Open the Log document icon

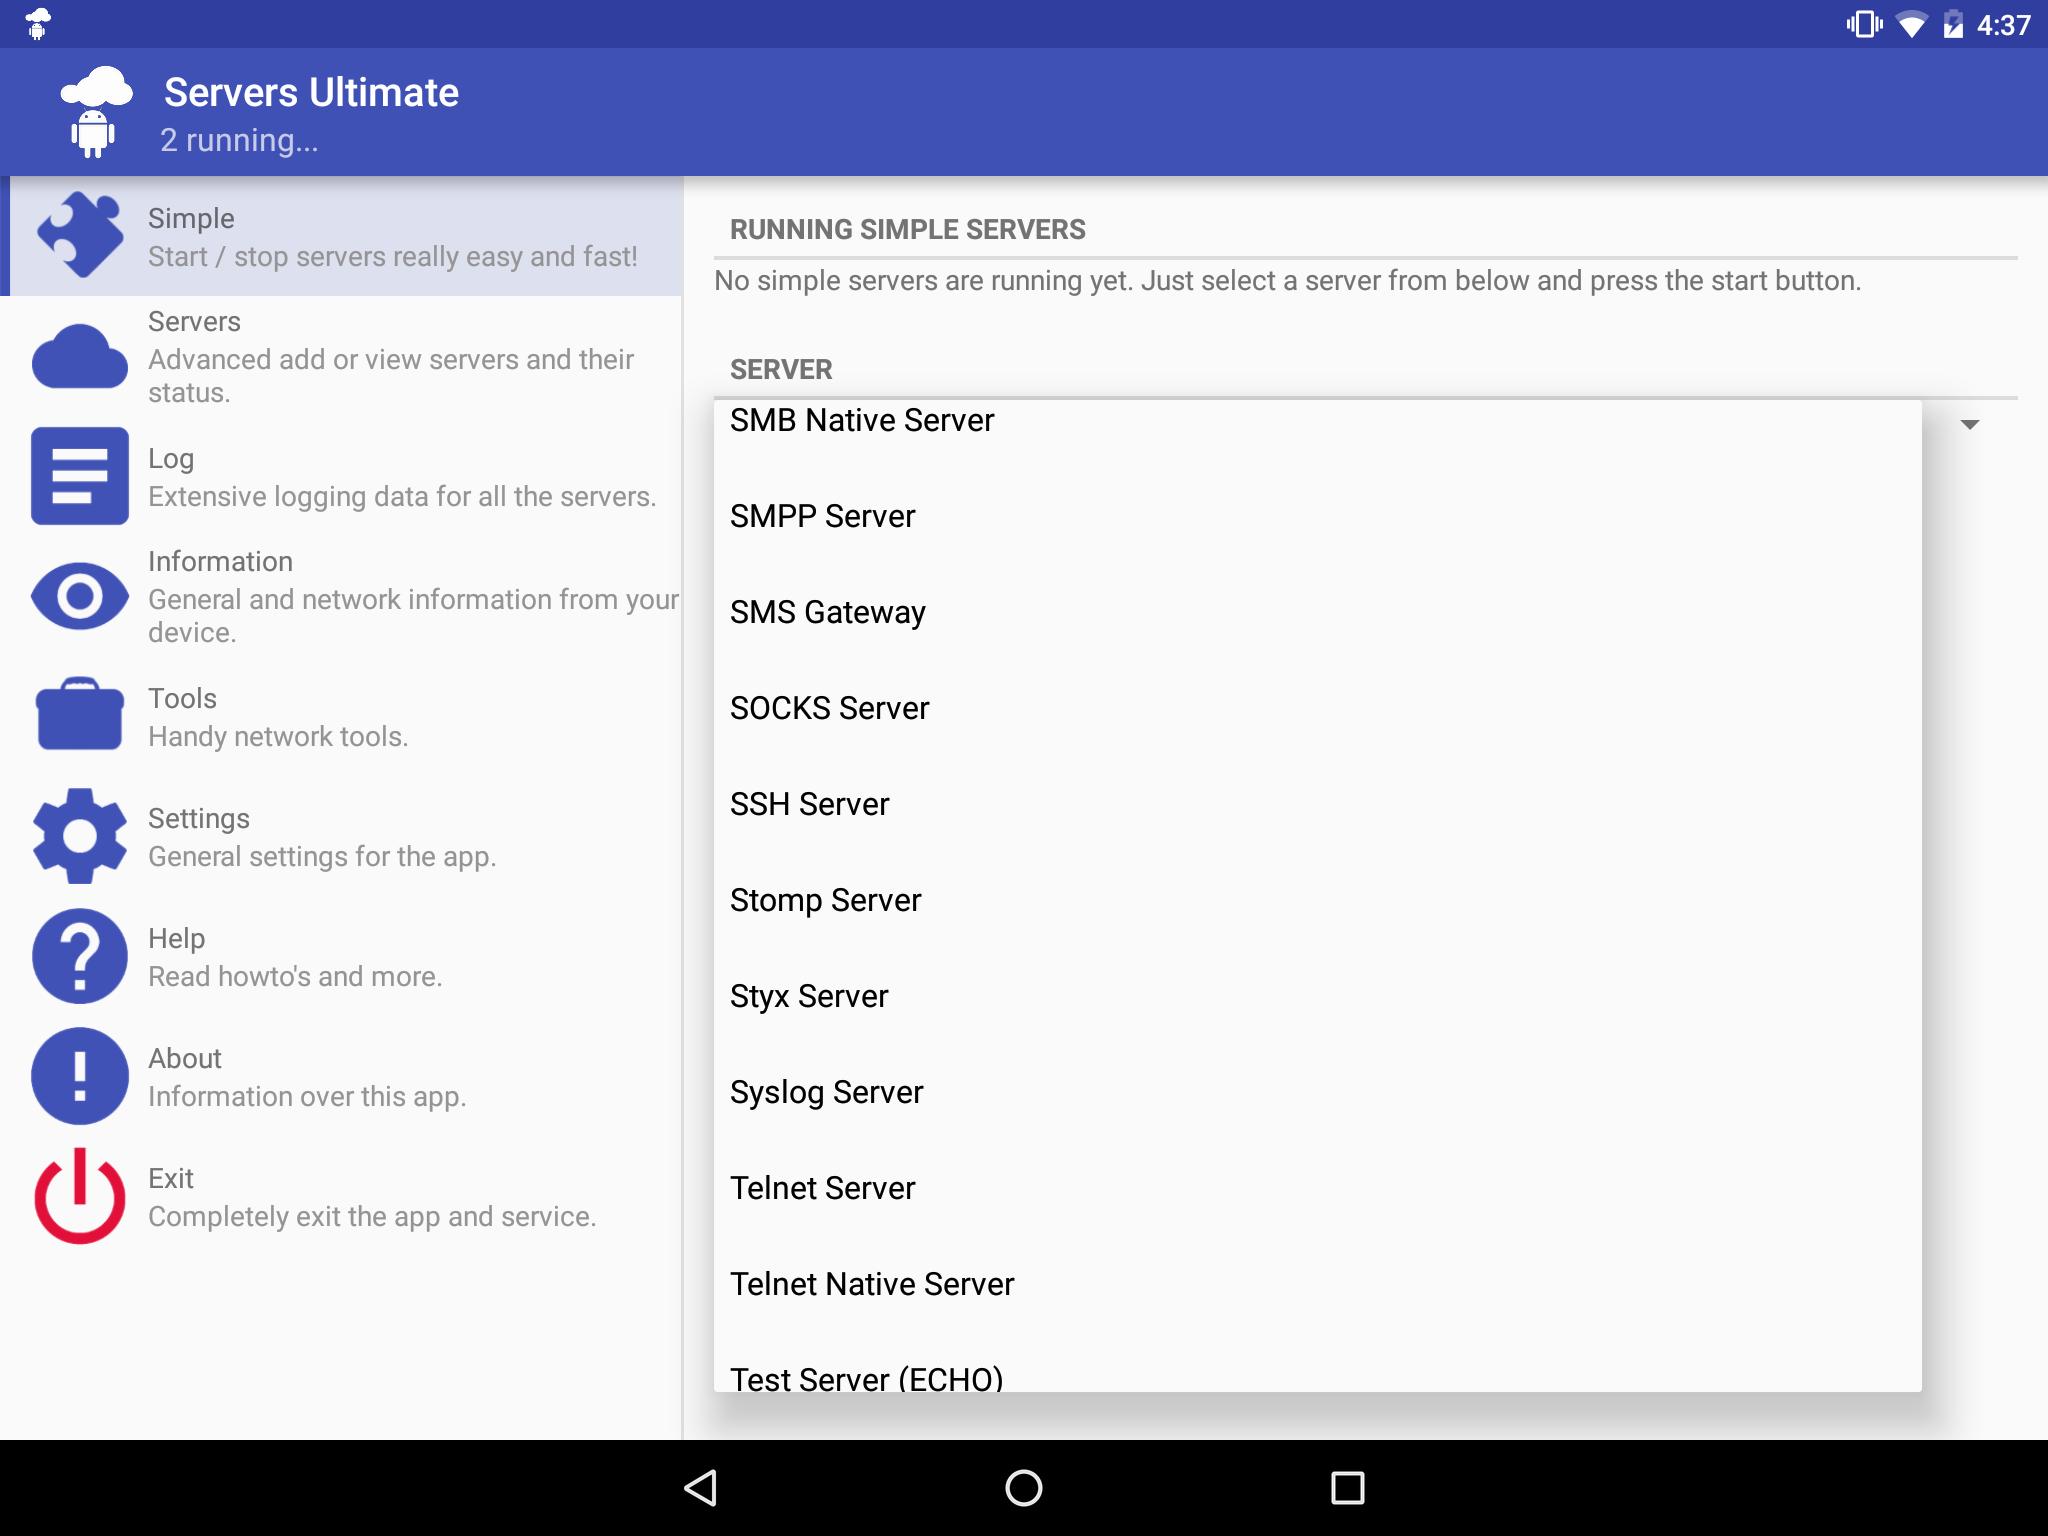pyautogui.click(x=80, y=476)
